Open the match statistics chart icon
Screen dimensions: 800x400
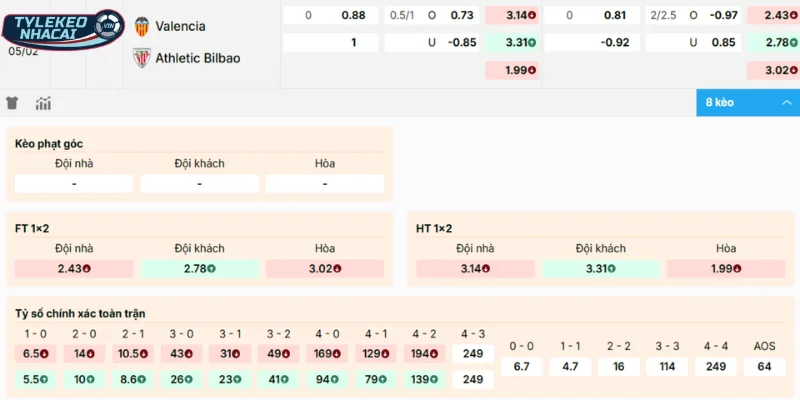(43, 103)
